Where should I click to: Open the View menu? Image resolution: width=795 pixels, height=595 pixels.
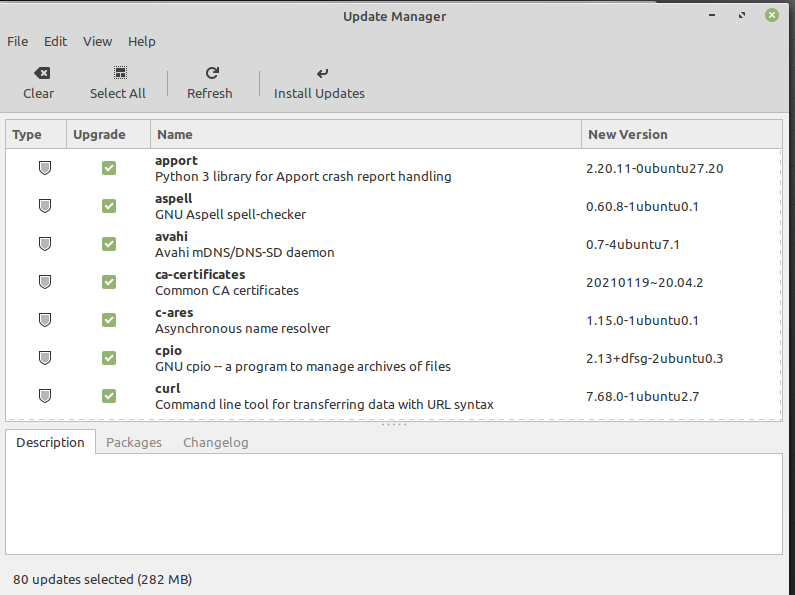pyautogui.click(x=97, y=41)
